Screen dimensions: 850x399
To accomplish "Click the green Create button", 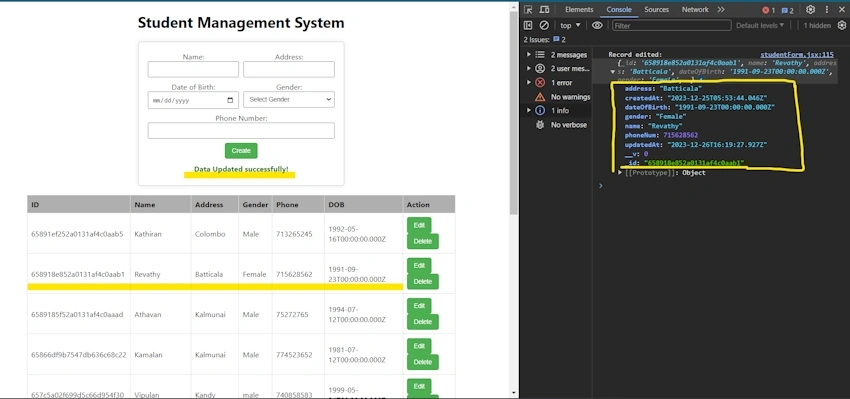I will tap(241, 151).
